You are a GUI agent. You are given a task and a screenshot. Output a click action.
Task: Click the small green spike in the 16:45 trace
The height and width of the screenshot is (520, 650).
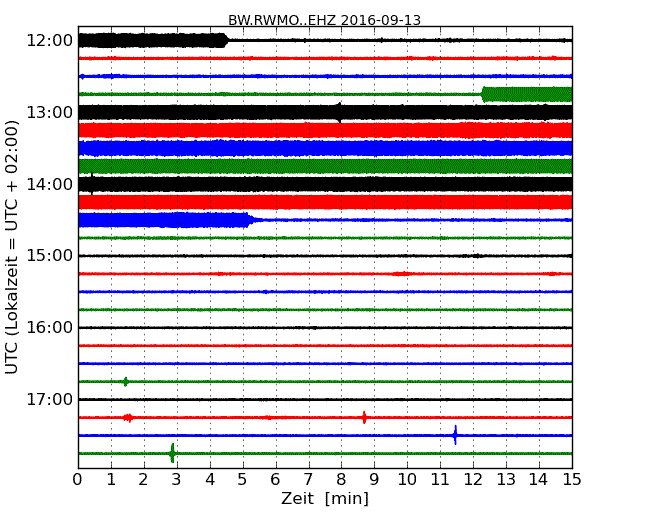point(126,381)
